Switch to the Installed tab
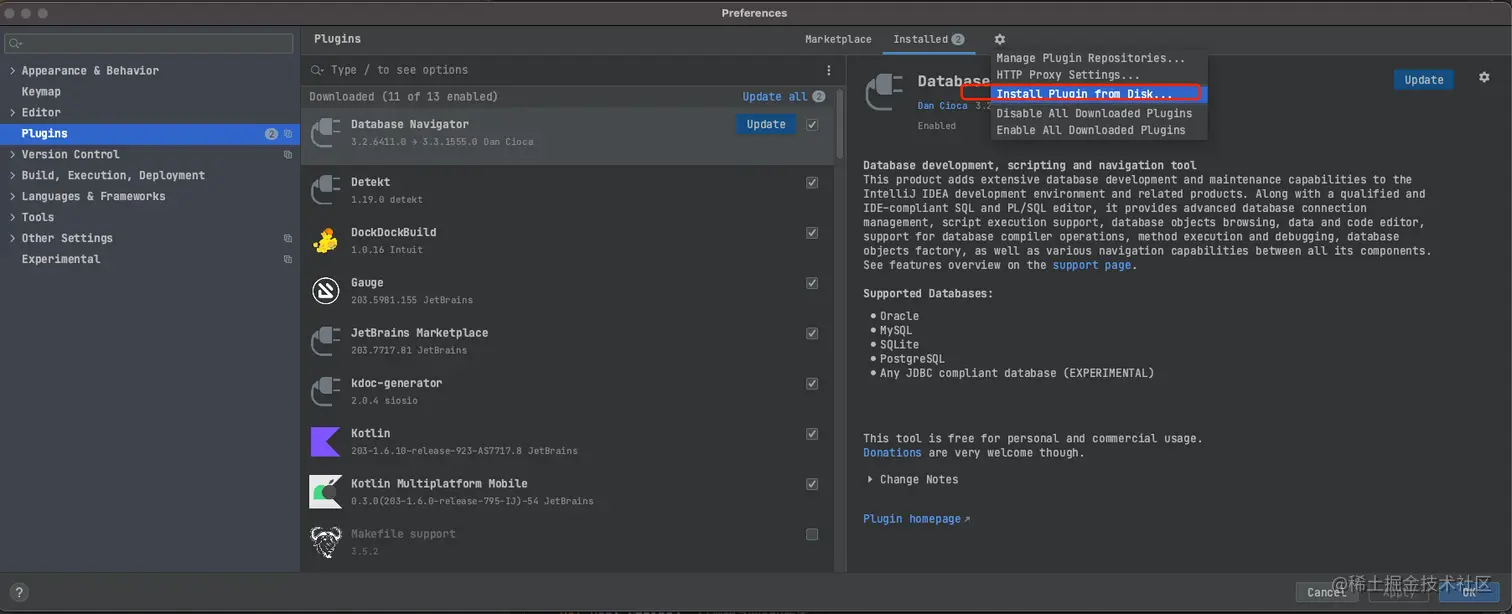 coord(928,40)
